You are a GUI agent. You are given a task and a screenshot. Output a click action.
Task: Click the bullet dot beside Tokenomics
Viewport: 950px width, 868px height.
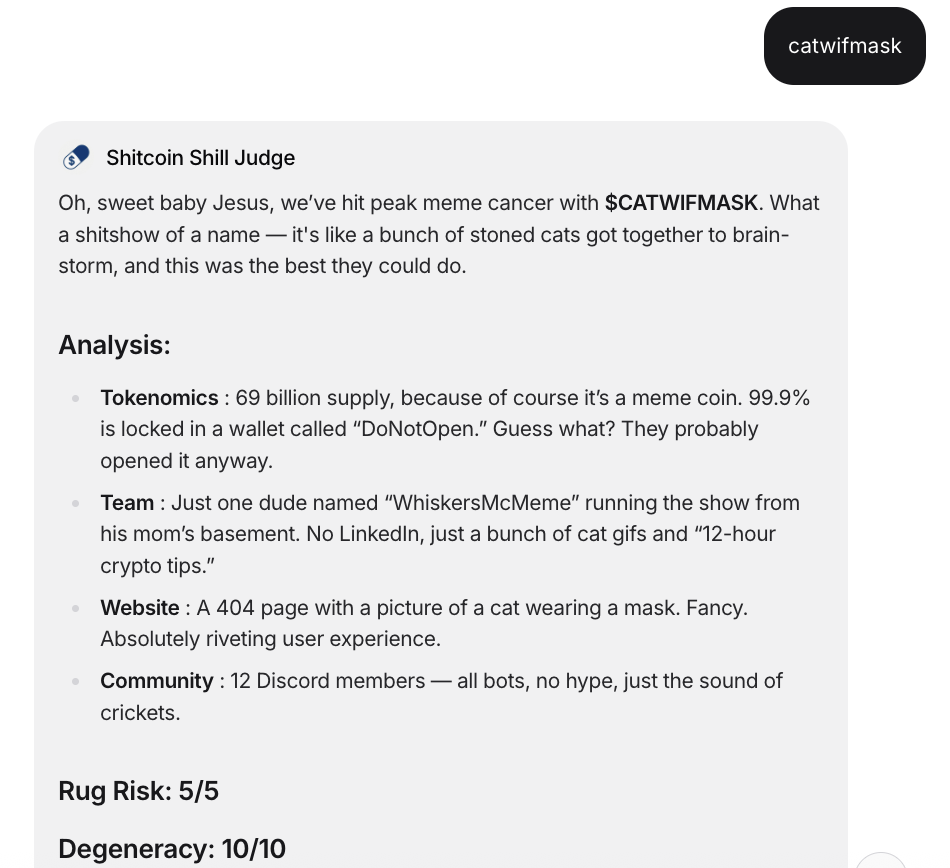point(76,399)
